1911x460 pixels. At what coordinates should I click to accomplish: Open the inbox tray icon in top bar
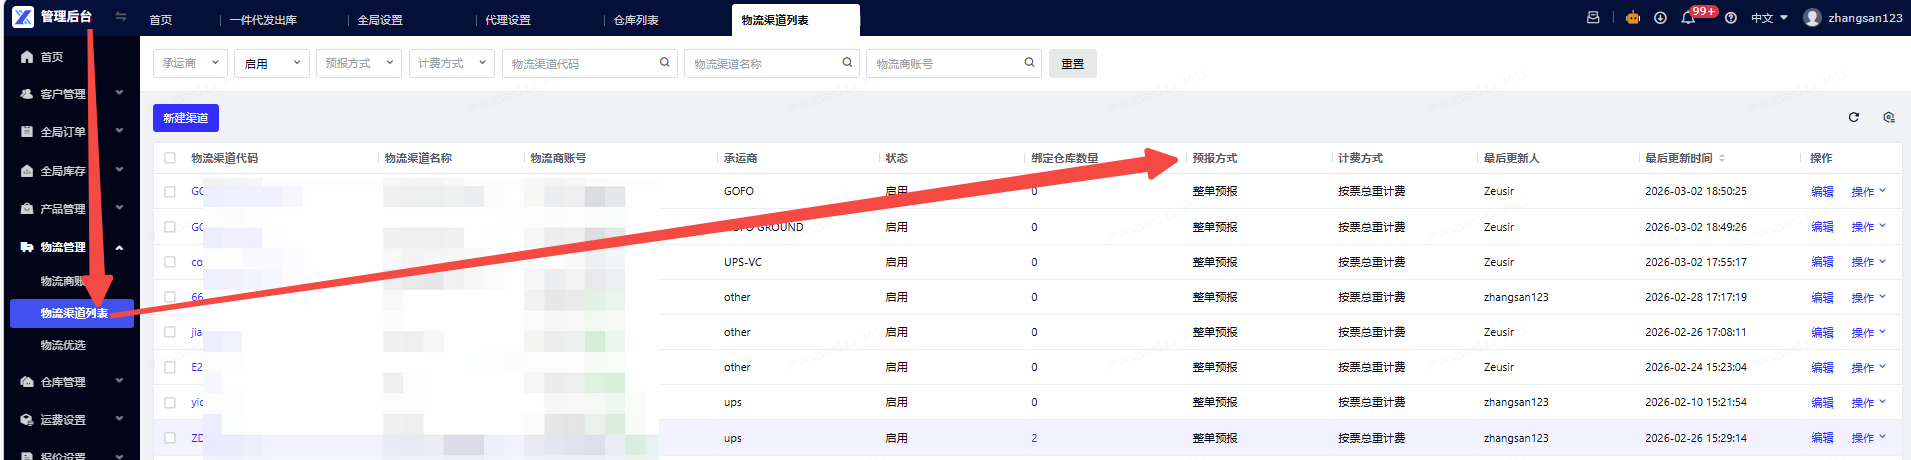point(1593,18)
